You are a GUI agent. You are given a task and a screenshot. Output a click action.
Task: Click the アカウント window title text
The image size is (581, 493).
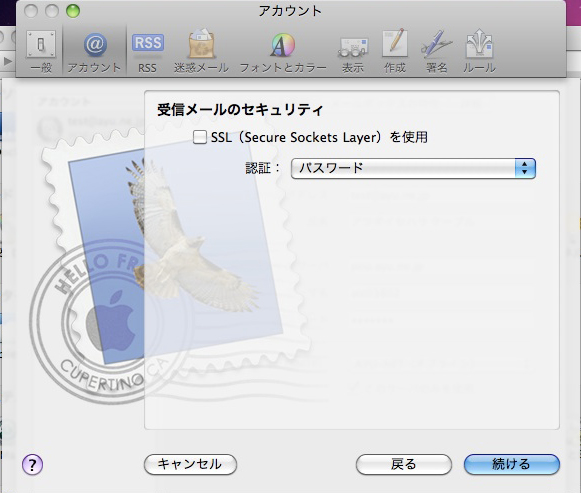click(x=290, y=11)
